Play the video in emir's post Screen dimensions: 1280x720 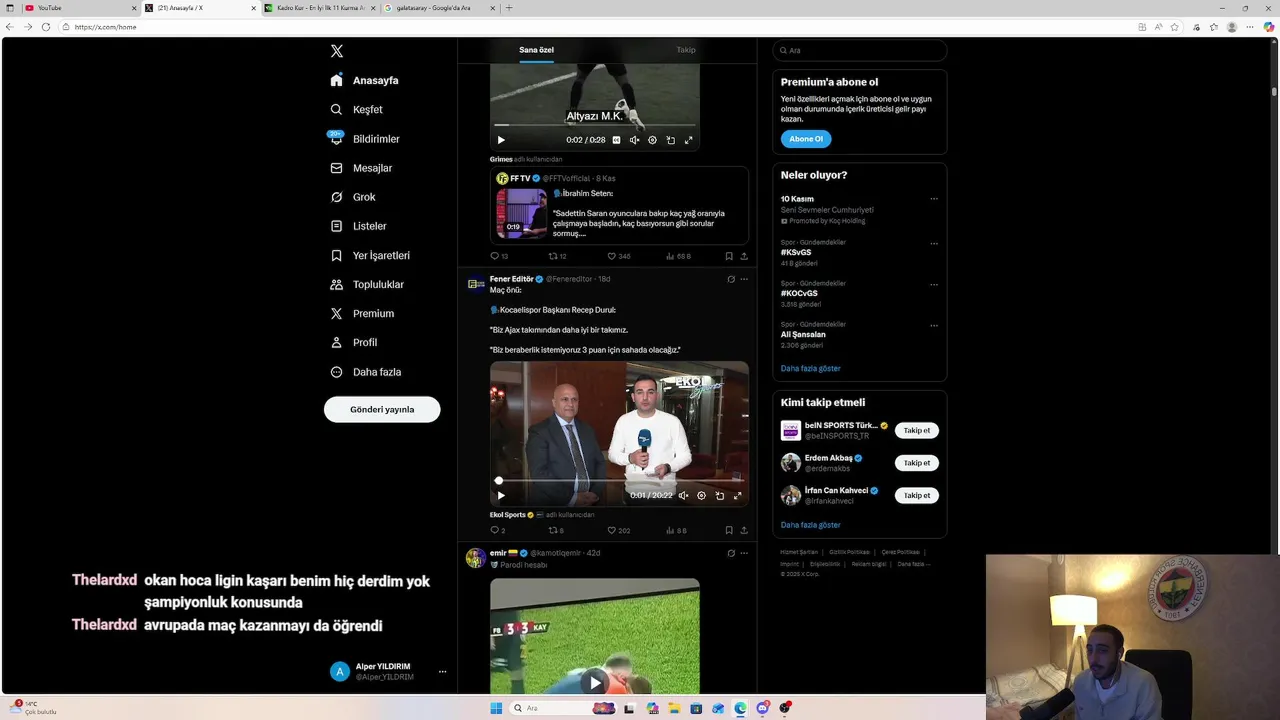pos(595,683)
